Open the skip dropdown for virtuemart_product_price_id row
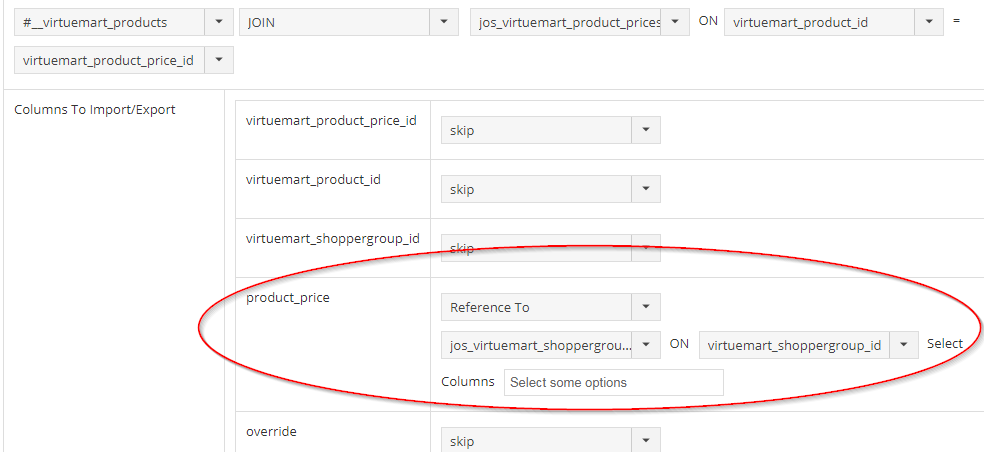This screenshot has width=984, height=452. (551, 131)
